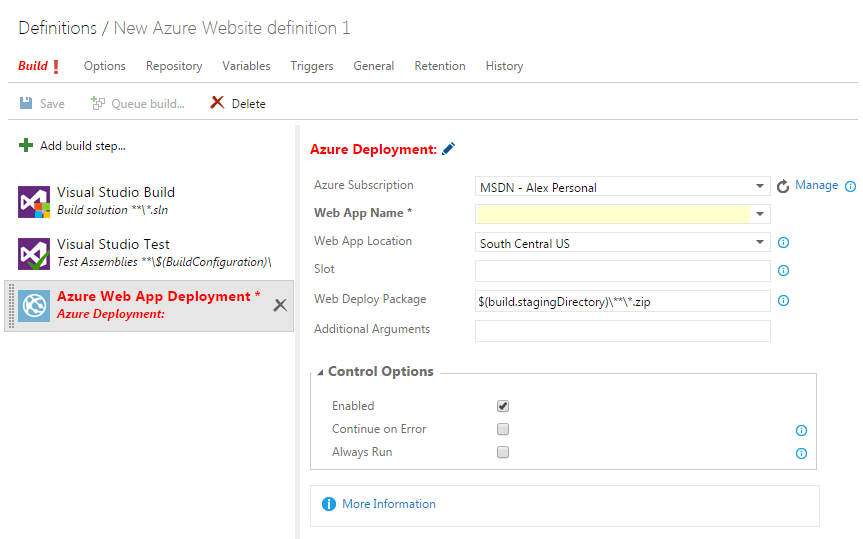Refresh the Azure Subscription list
The height and width of the screenshot is (539, 863).
[783, 186]
